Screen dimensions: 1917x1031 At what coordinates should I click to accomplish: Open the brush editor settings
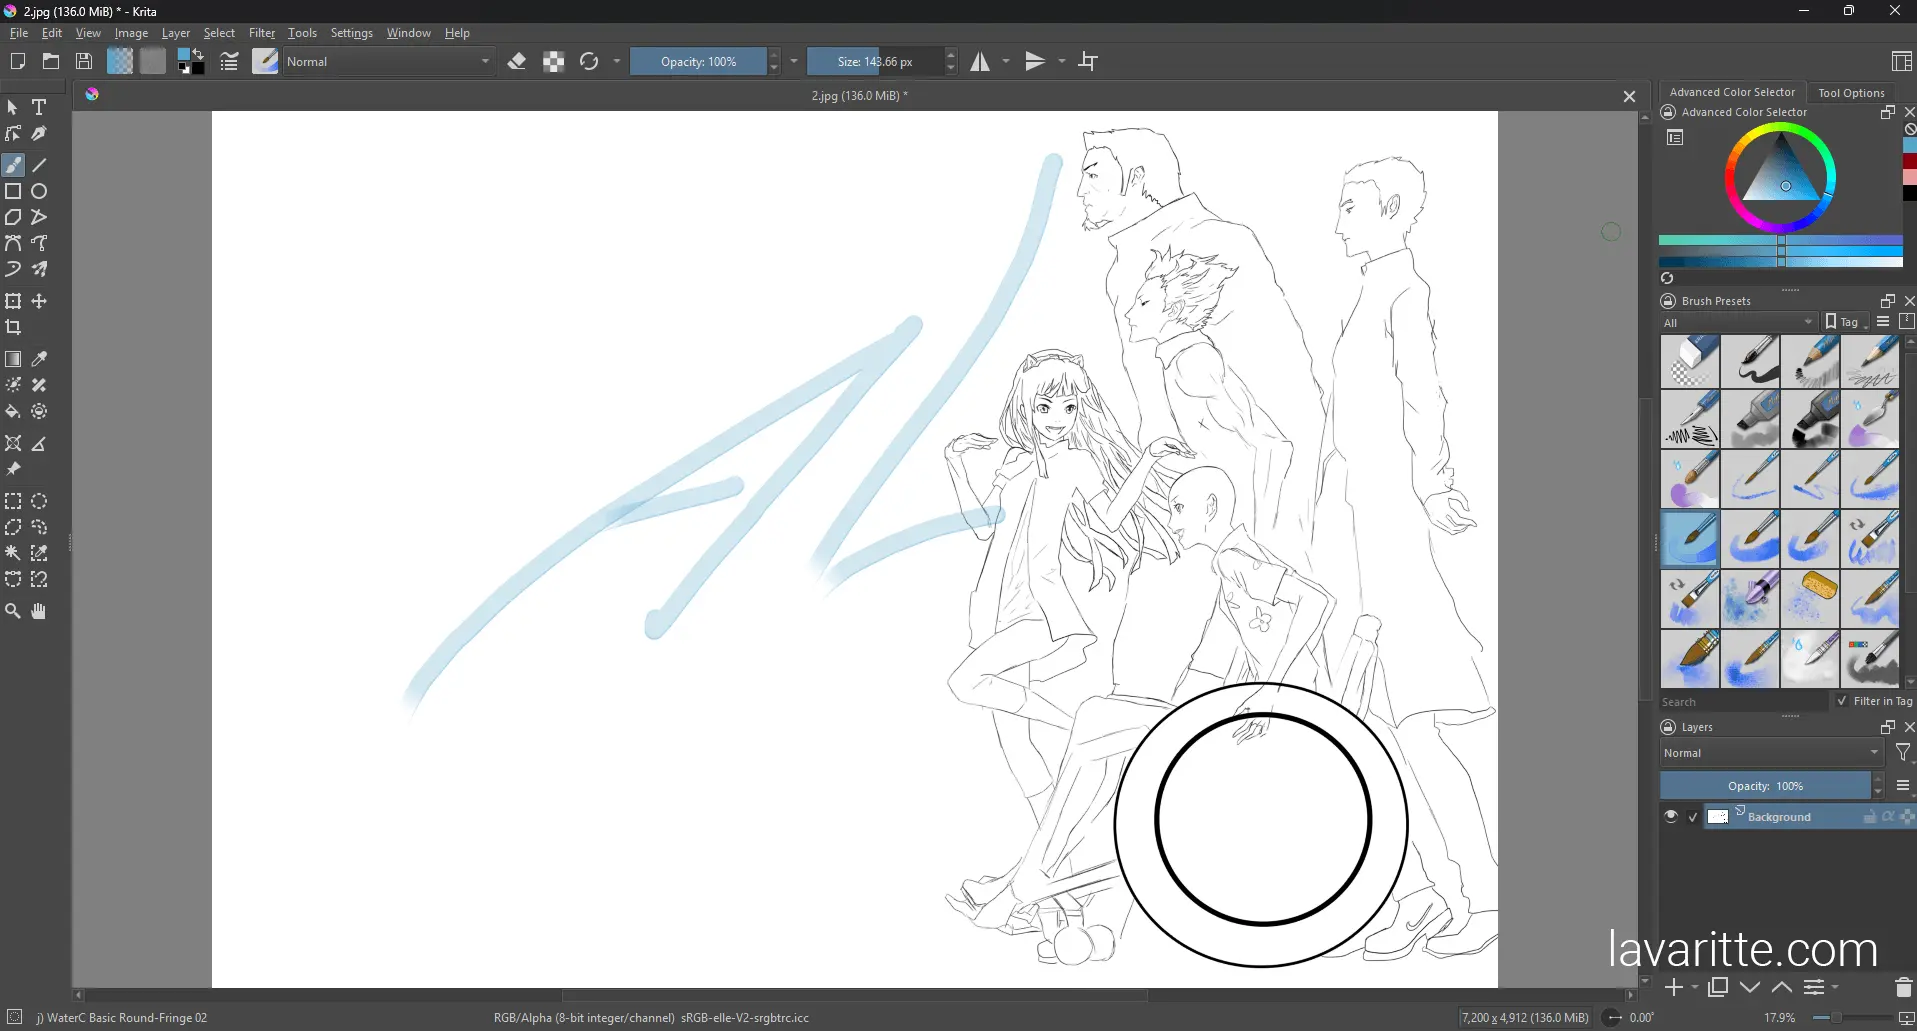pos(229,61)
